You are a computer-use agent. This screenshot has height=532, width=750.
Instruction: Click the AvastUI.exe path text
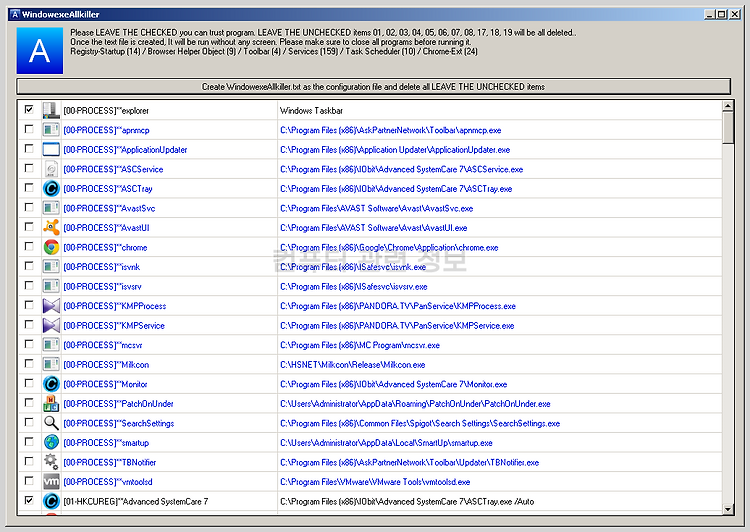click(374, 228)
